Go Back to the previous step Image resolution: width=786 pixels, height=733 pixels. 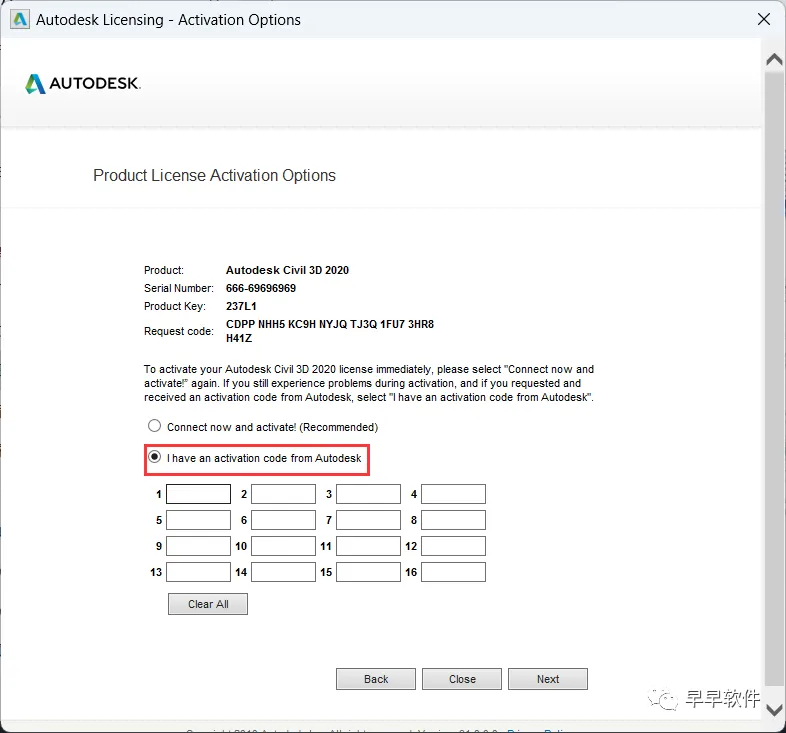point(376,679)
